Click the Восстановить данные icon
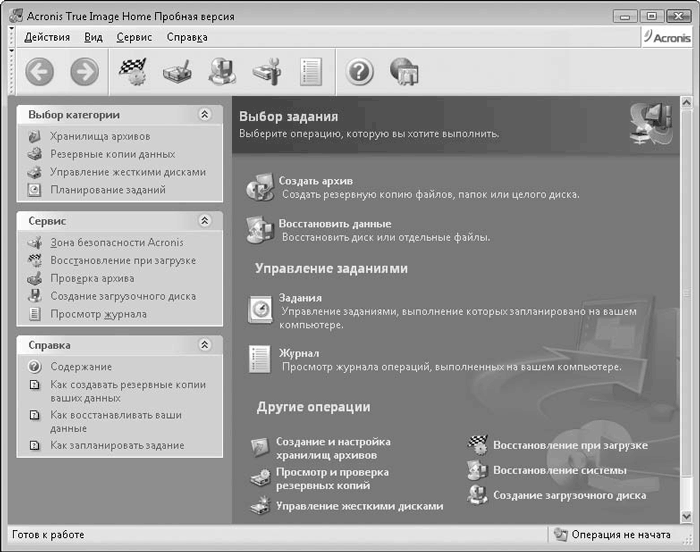 [259, 230]
